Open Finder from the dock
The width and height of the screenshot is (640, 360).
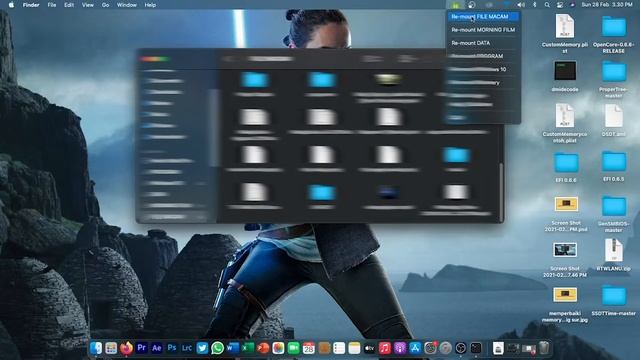(96, 348)
